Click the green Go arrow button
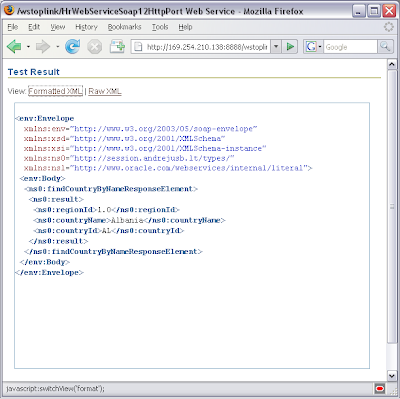This screenshot has height=399, width=400. coord(290,47)
